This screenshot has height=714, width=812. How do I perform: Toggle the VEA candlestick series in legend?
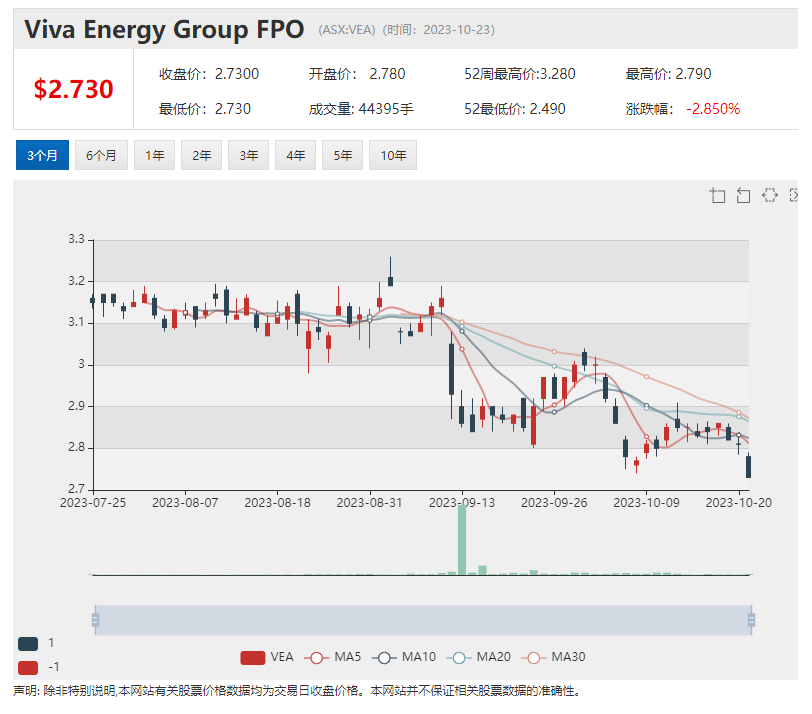tap(267, 657)
